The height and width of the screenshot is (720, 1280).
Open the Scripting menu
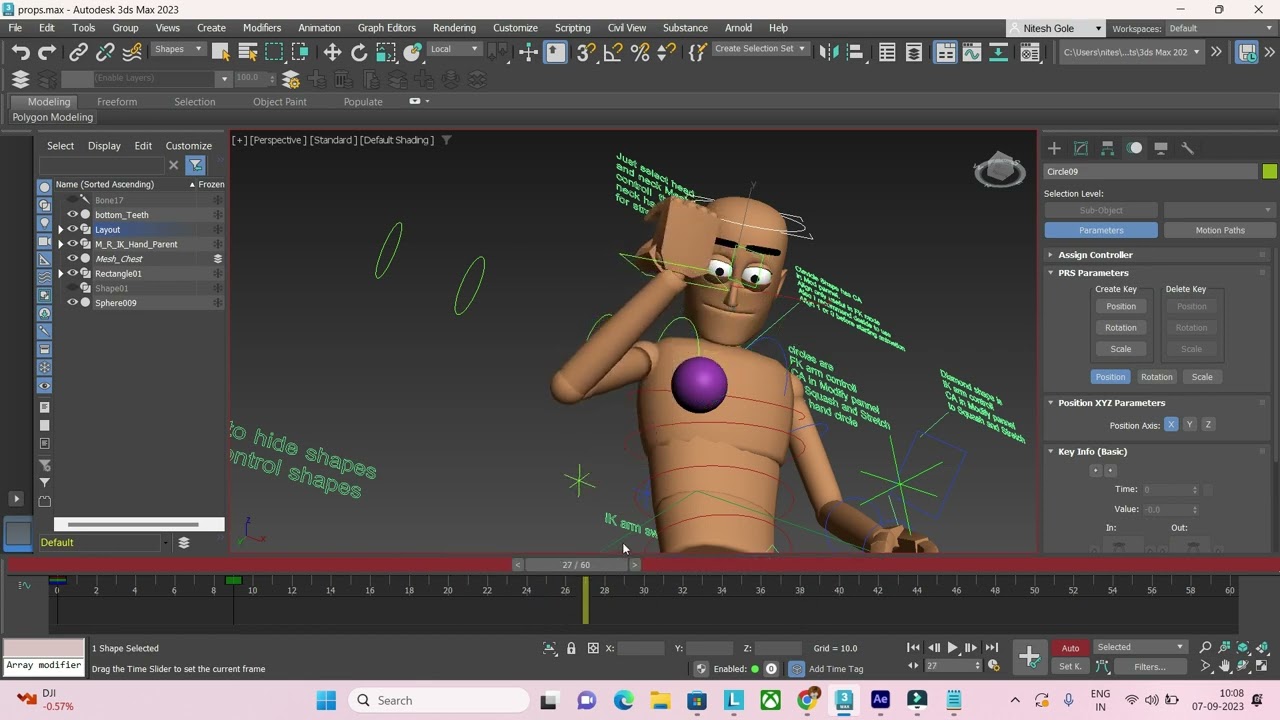pyautogui.click(x=573, y=28)
